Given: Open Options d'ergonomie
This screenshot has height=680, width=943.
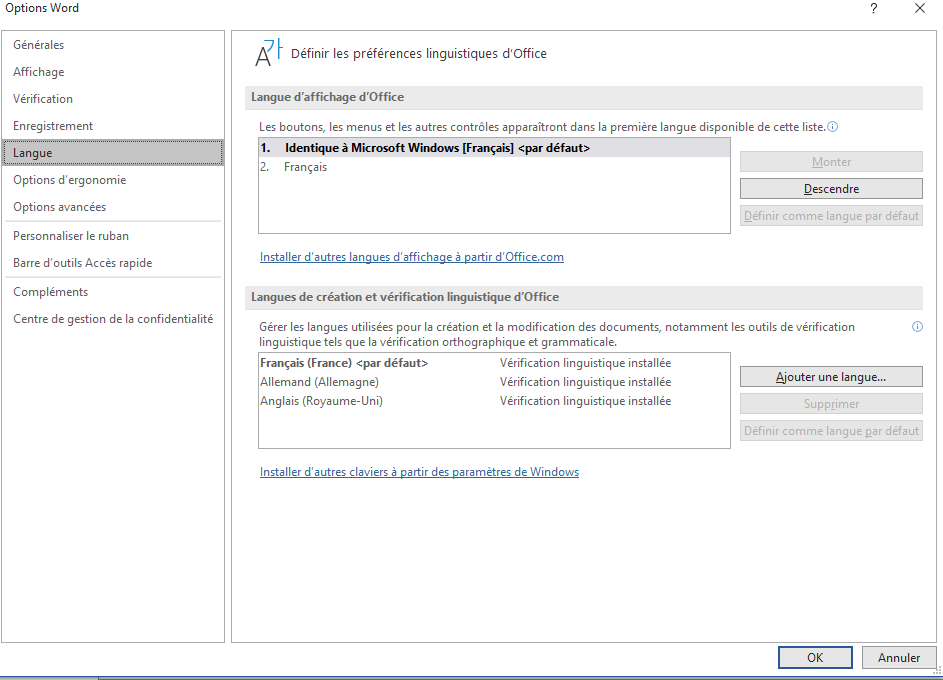Looking at the screenshot, I should click(x=113, y=180).
